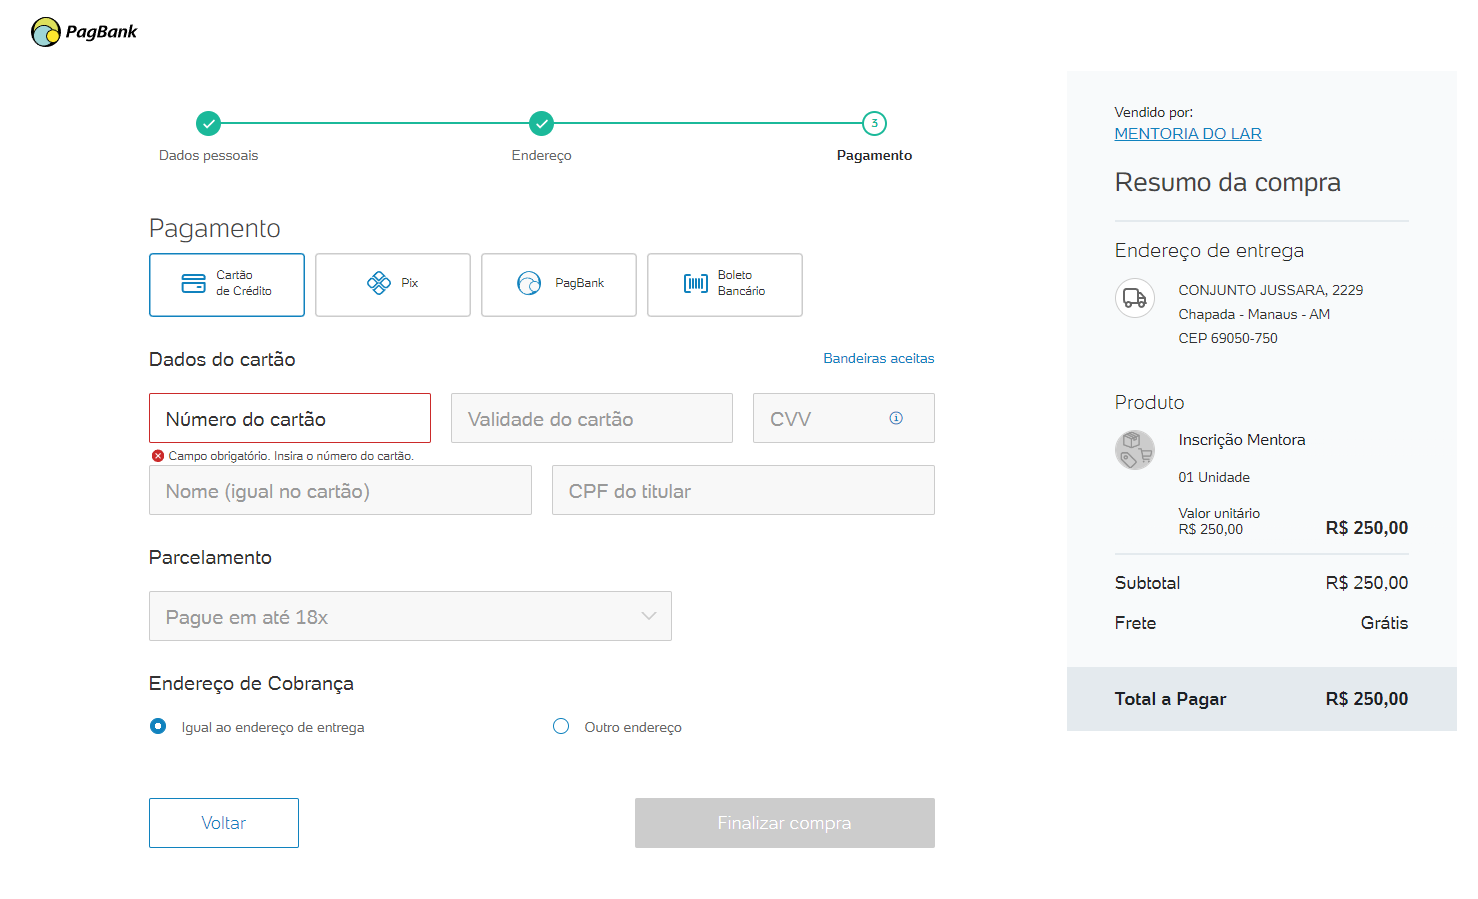Viewport: 1478px width, 899px height.
Task: Open the Bandeiras aceitas link
Action: click(x=879, y=358)
